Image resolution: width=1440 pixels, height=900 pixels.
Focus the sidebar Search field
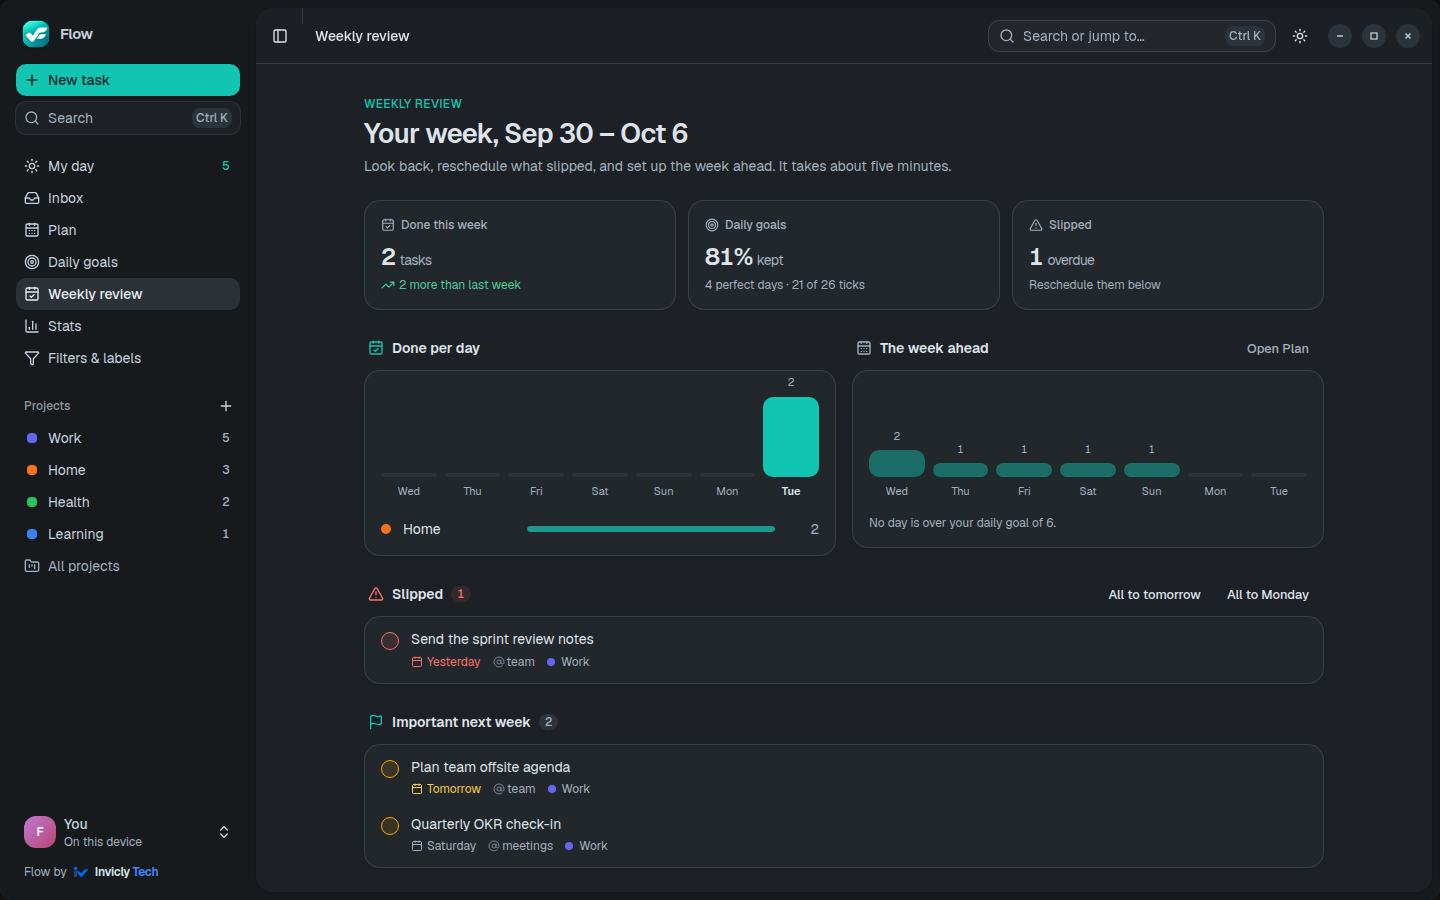128,118
